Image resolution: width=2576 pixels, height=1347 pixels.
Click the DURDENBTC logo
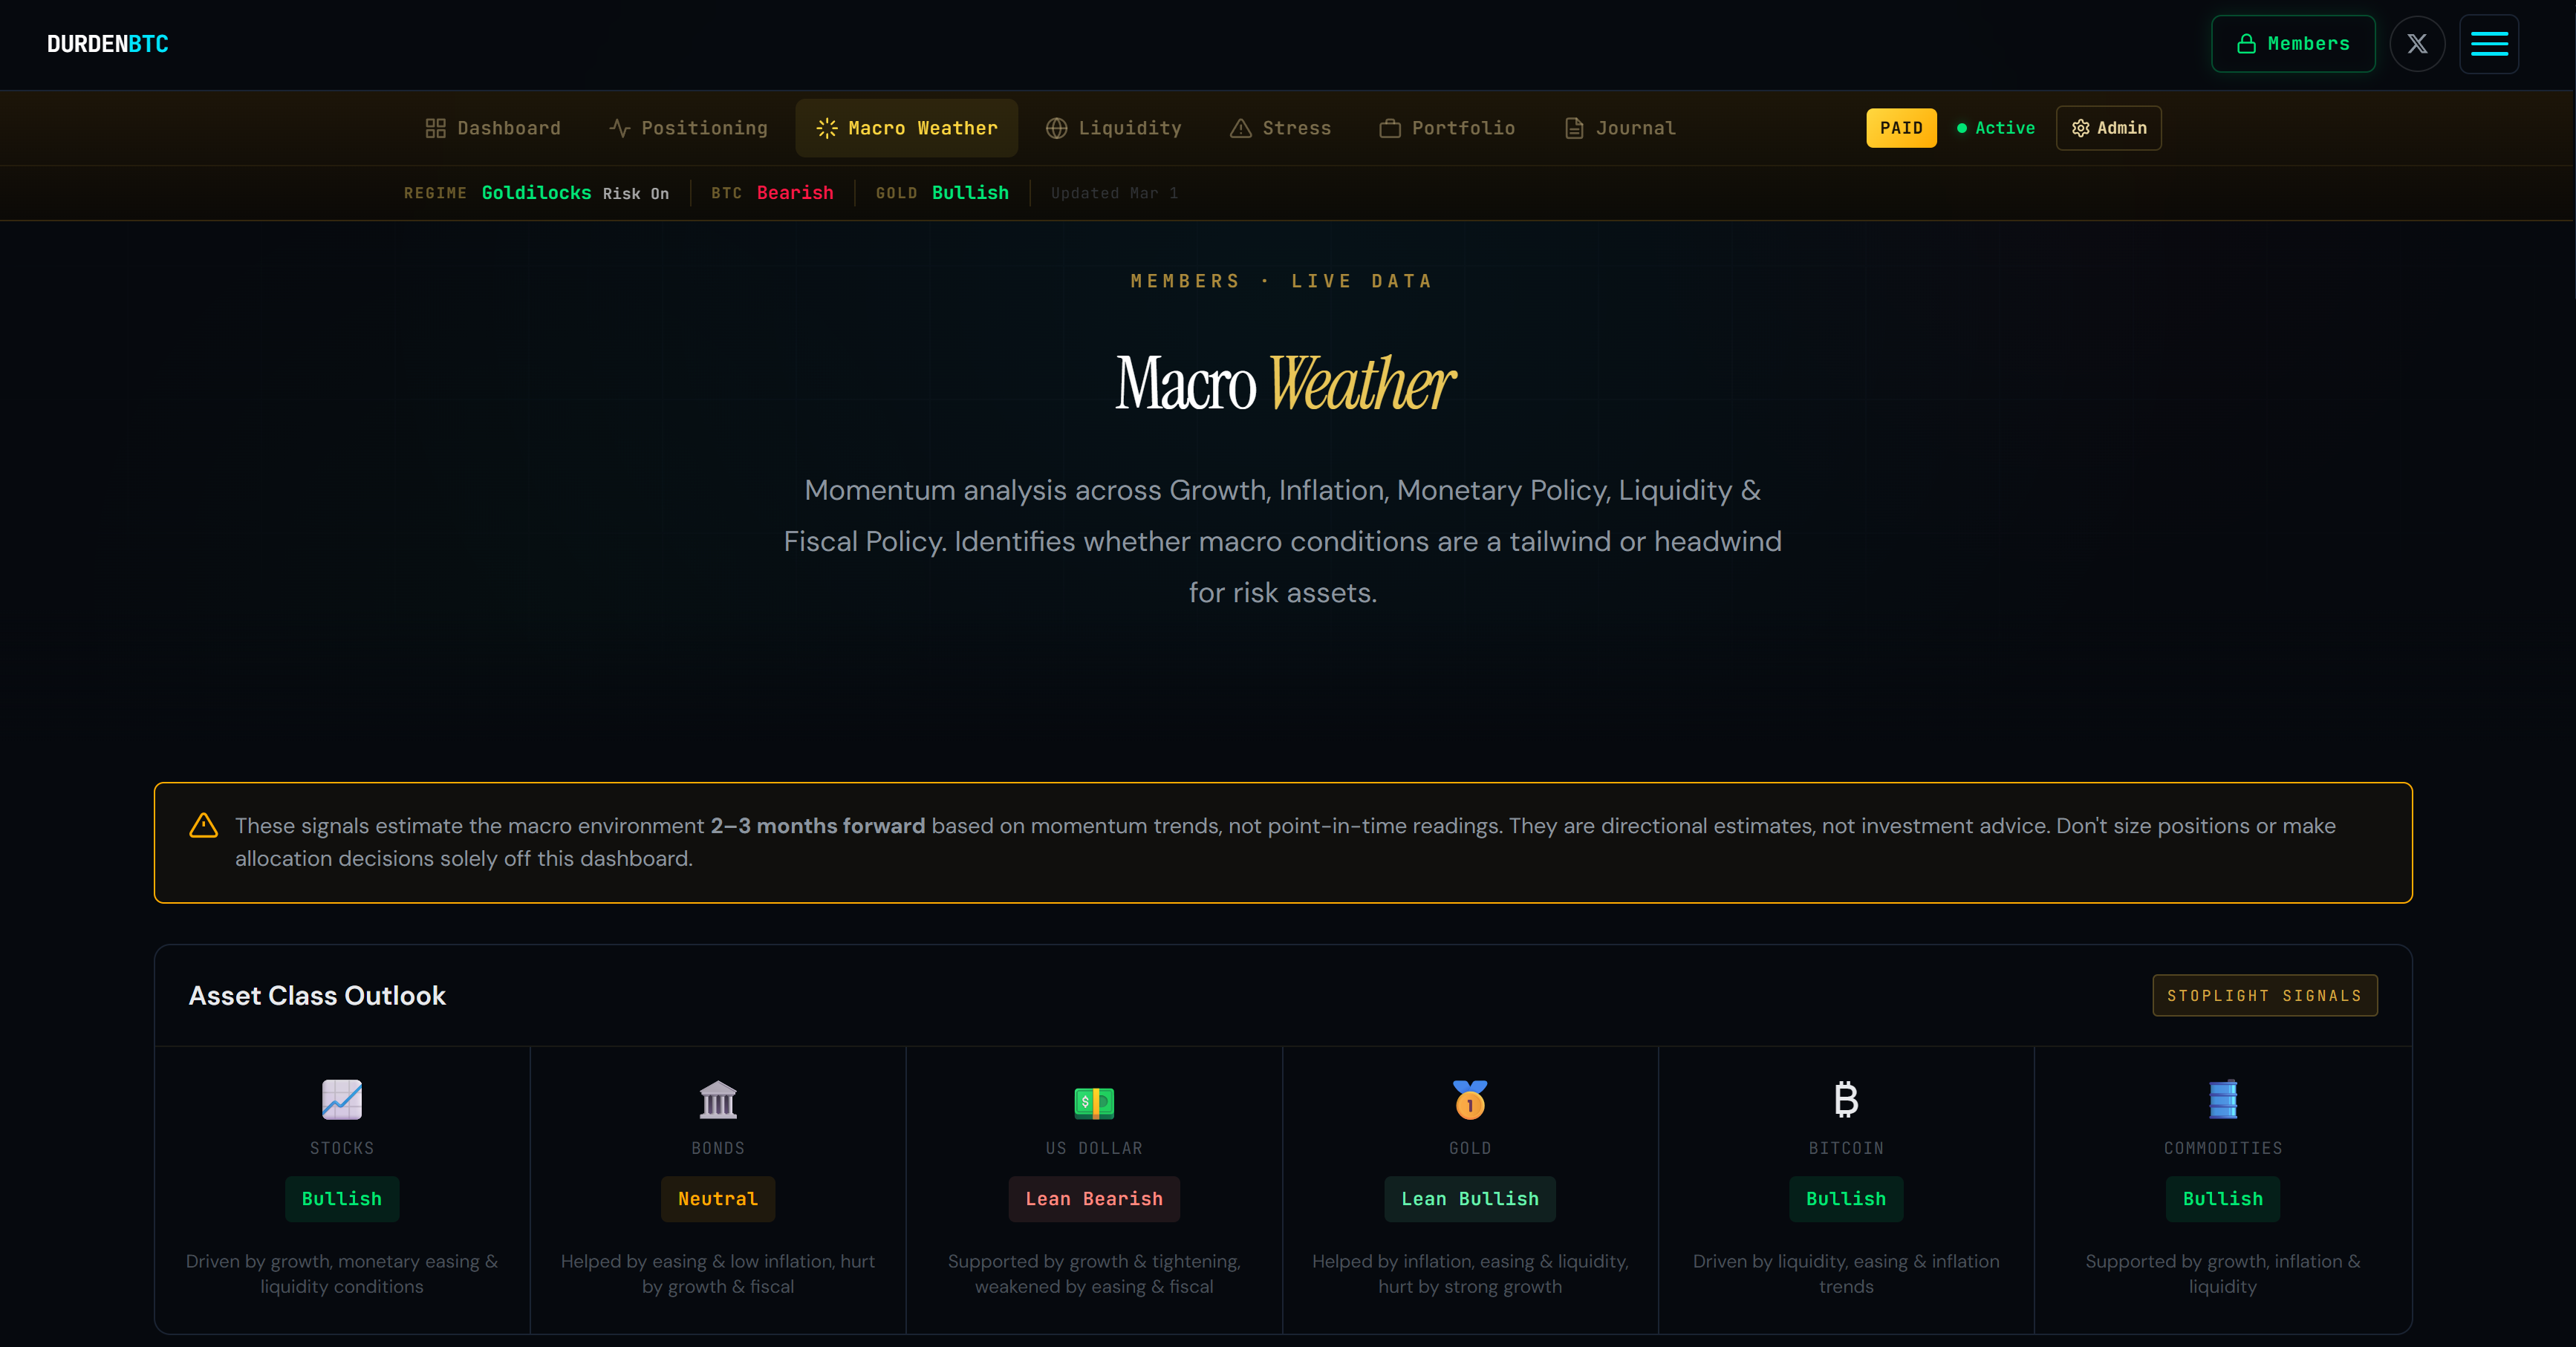[108, 44]
